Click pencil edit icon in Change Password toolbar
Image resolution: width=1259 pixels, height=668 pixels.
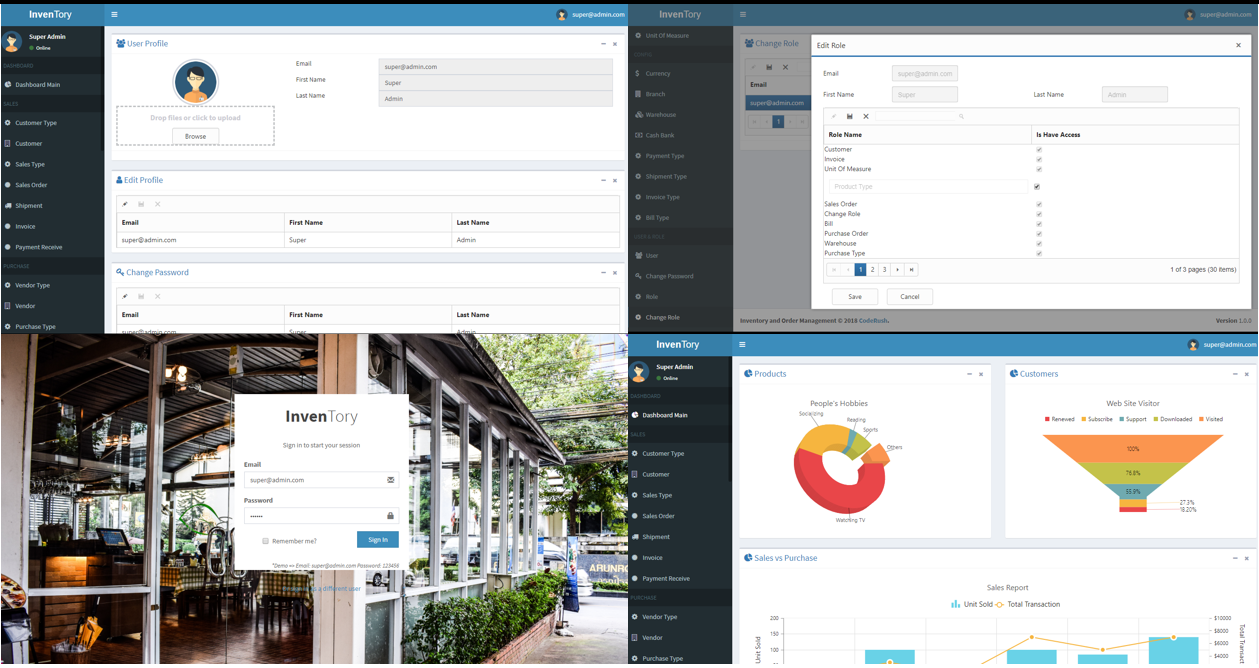tap(125, 296)
